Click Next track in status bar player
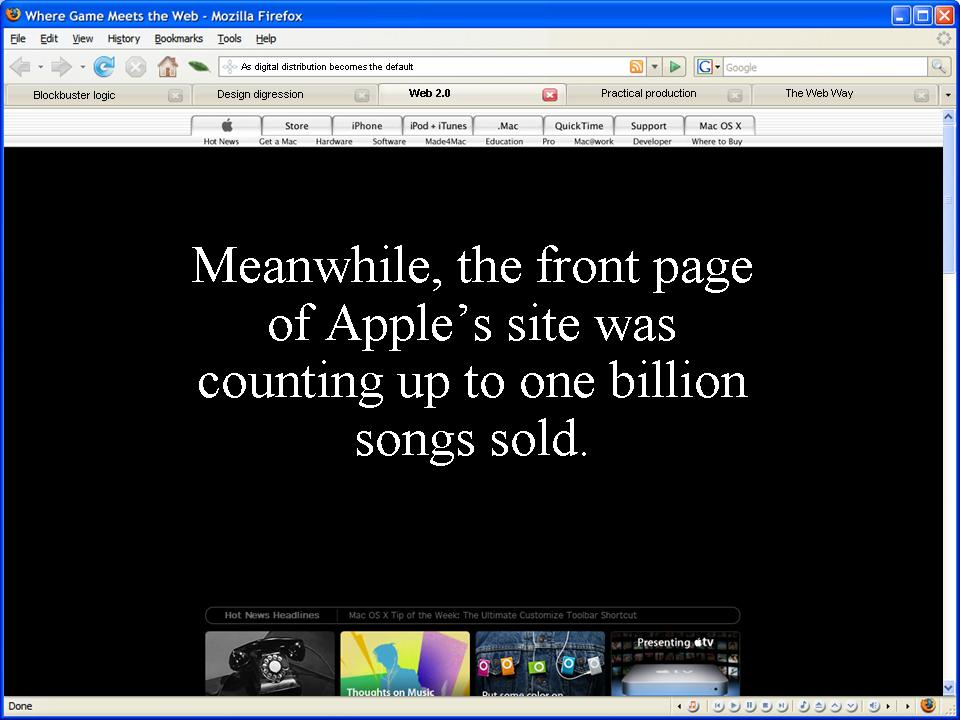 pyautogui.click(x=782, y=706)
